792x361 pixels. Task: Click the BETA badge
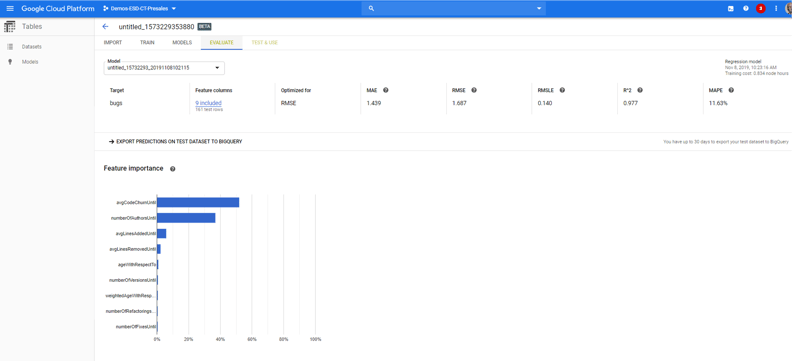204,27
